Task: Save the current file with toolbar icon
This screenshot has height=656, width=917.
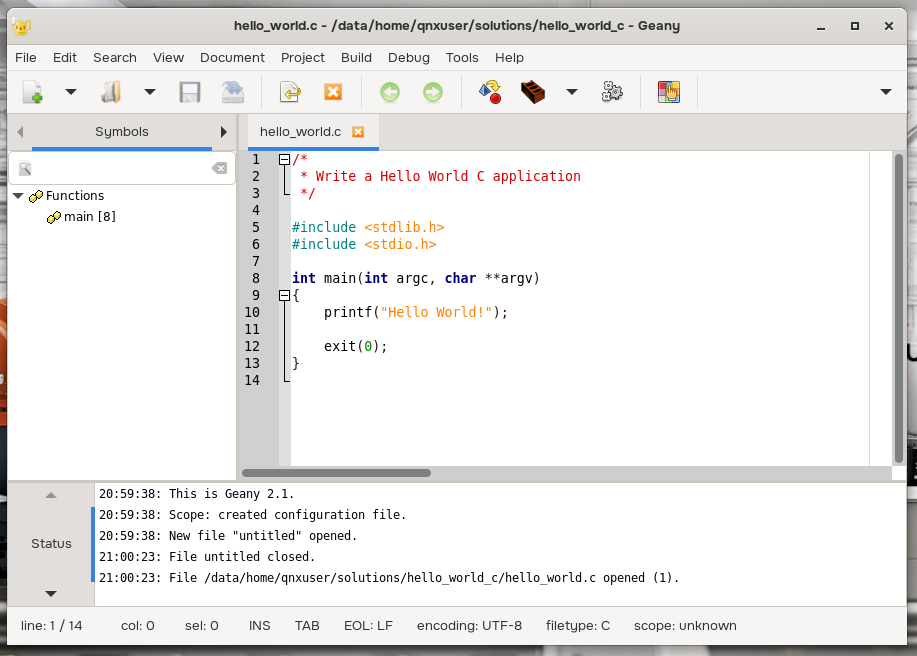Action: pyautogui.click(x=190, y=93)
